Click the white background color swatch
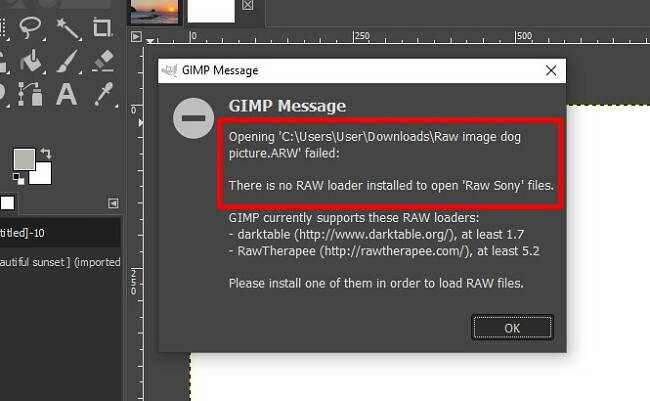The image size is (650, 401). pyautogui.click(x=43, y=175)
